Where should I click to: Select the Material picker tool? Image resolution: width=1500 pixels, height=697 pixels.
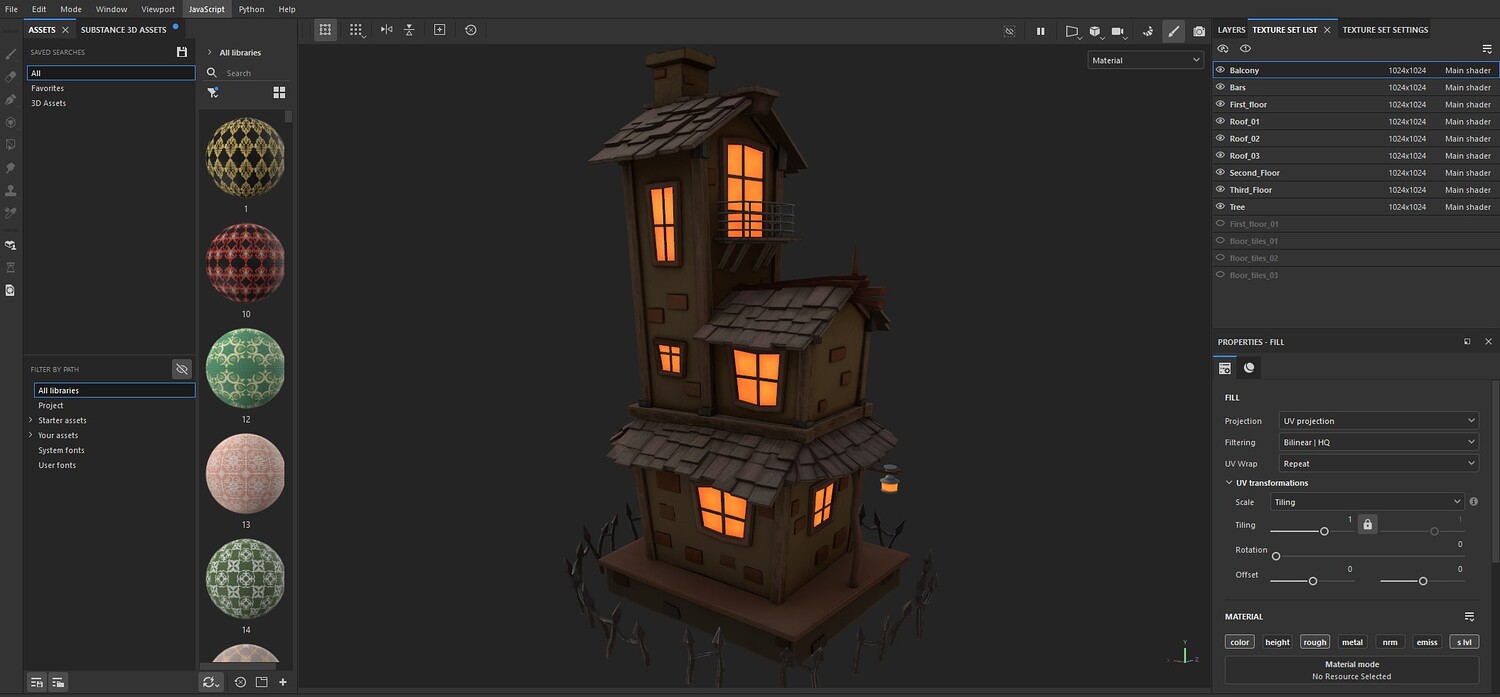click(x=10, y=213)
